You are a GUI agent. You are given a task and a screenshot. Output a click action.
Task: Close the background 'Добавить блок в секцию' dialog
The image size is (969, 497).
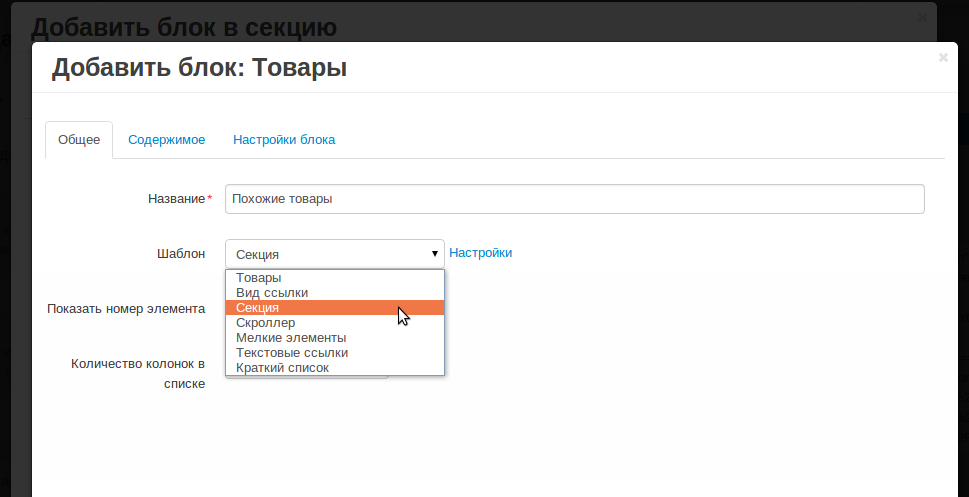pyautogui.click(x=923, y=18)
